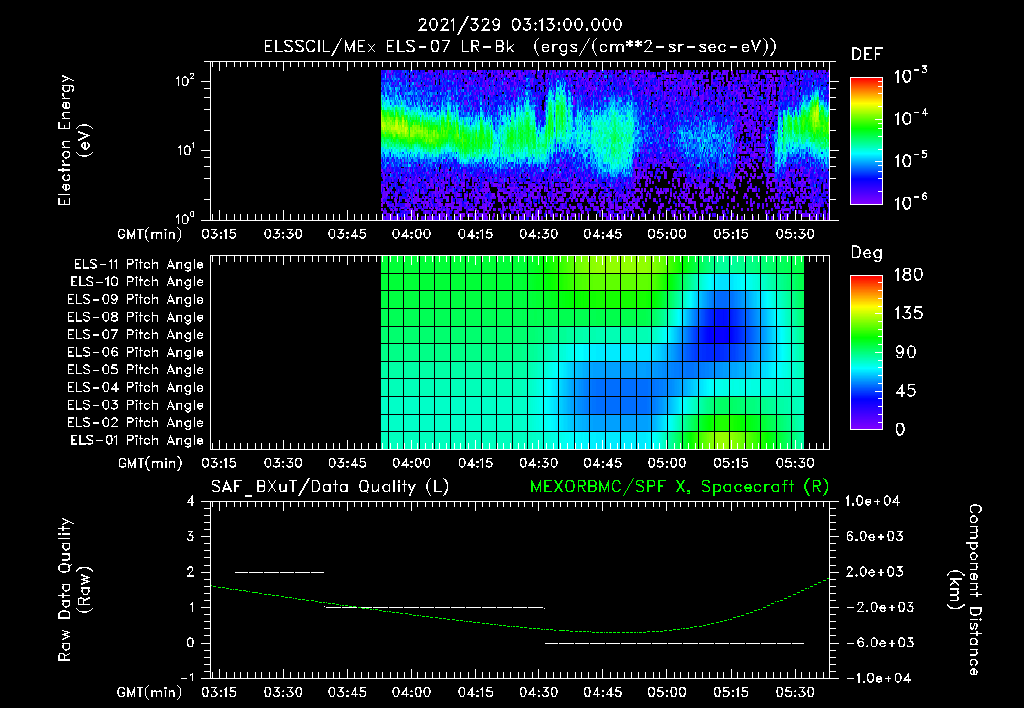
Task: Select the Electron Energy (eV) axis label
Action: pyautogui.click(x=74, y=140)
